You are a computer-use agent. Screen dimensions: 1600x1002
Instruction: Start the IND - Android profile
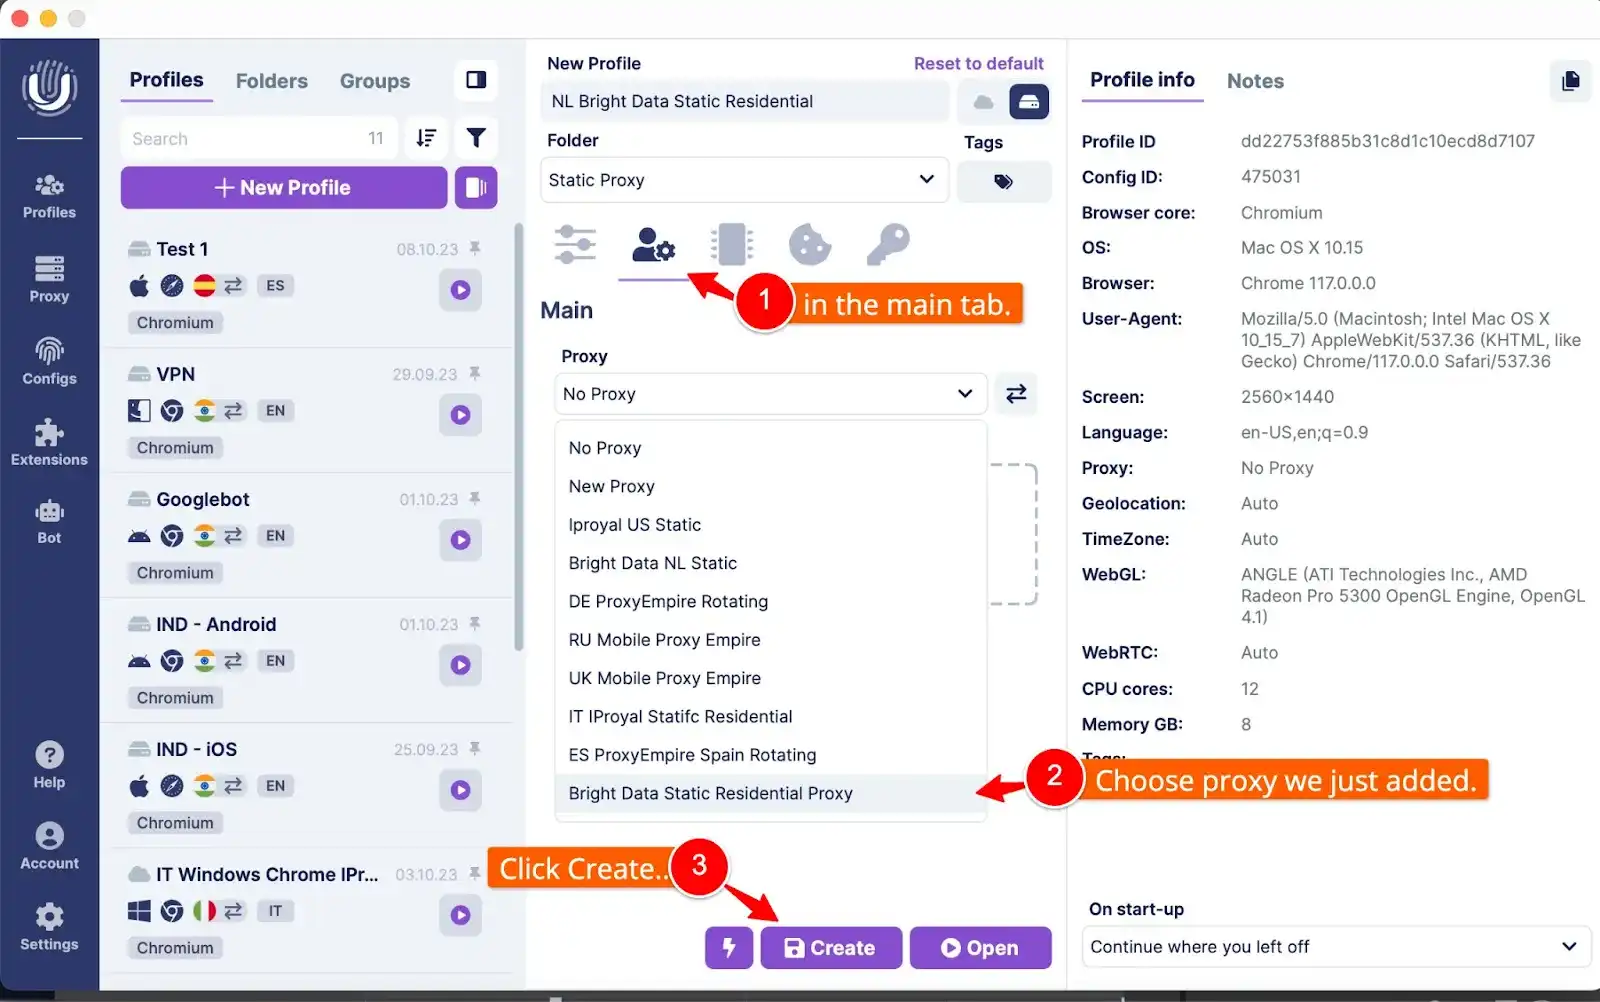click(460, 665)
